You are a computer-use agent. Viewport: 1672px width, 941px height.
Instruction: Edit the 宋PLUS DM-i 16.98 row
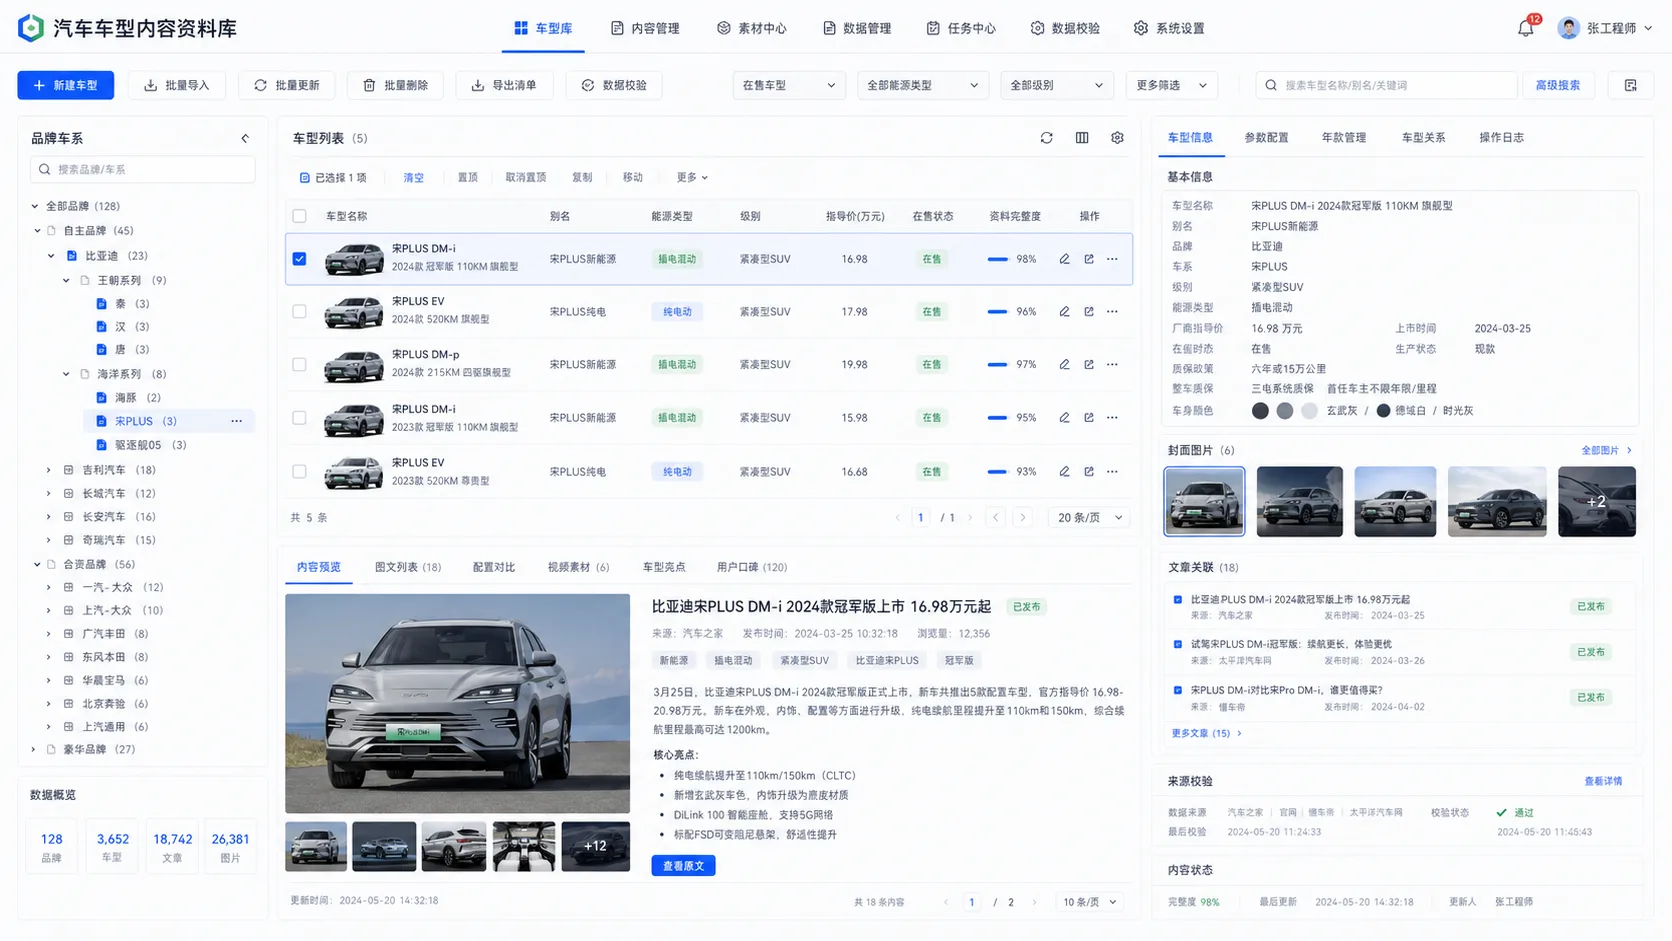coord(1064,259)
